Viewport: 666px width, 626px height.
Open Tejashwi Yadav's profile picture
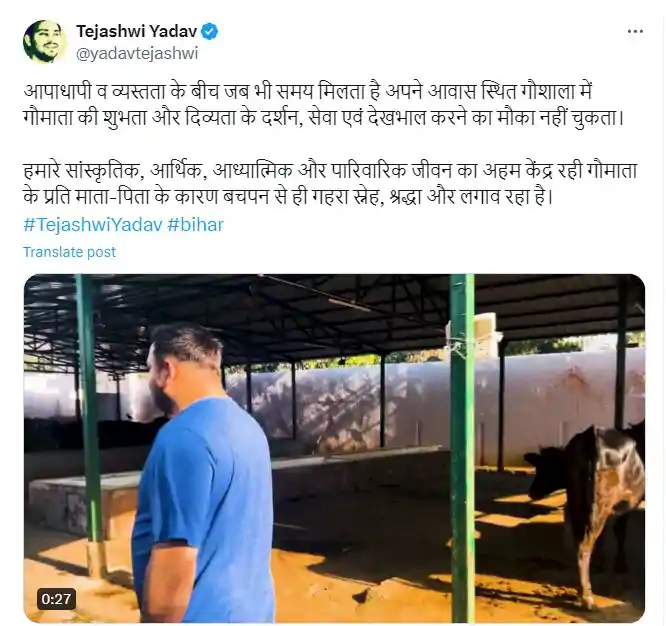pyautogui.click(x=45, y=42)
